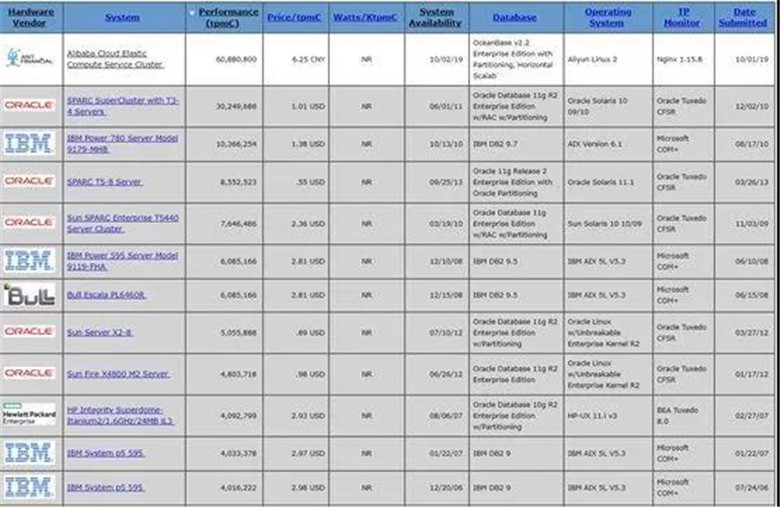Click the Hewlett Packard Enterprise logo
This screenshot has width=780, height=507.
tap(30, 414)
